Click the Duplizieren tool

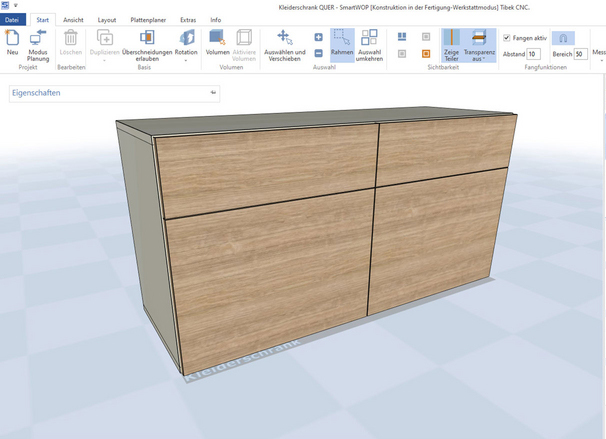[x=105, y=43]
